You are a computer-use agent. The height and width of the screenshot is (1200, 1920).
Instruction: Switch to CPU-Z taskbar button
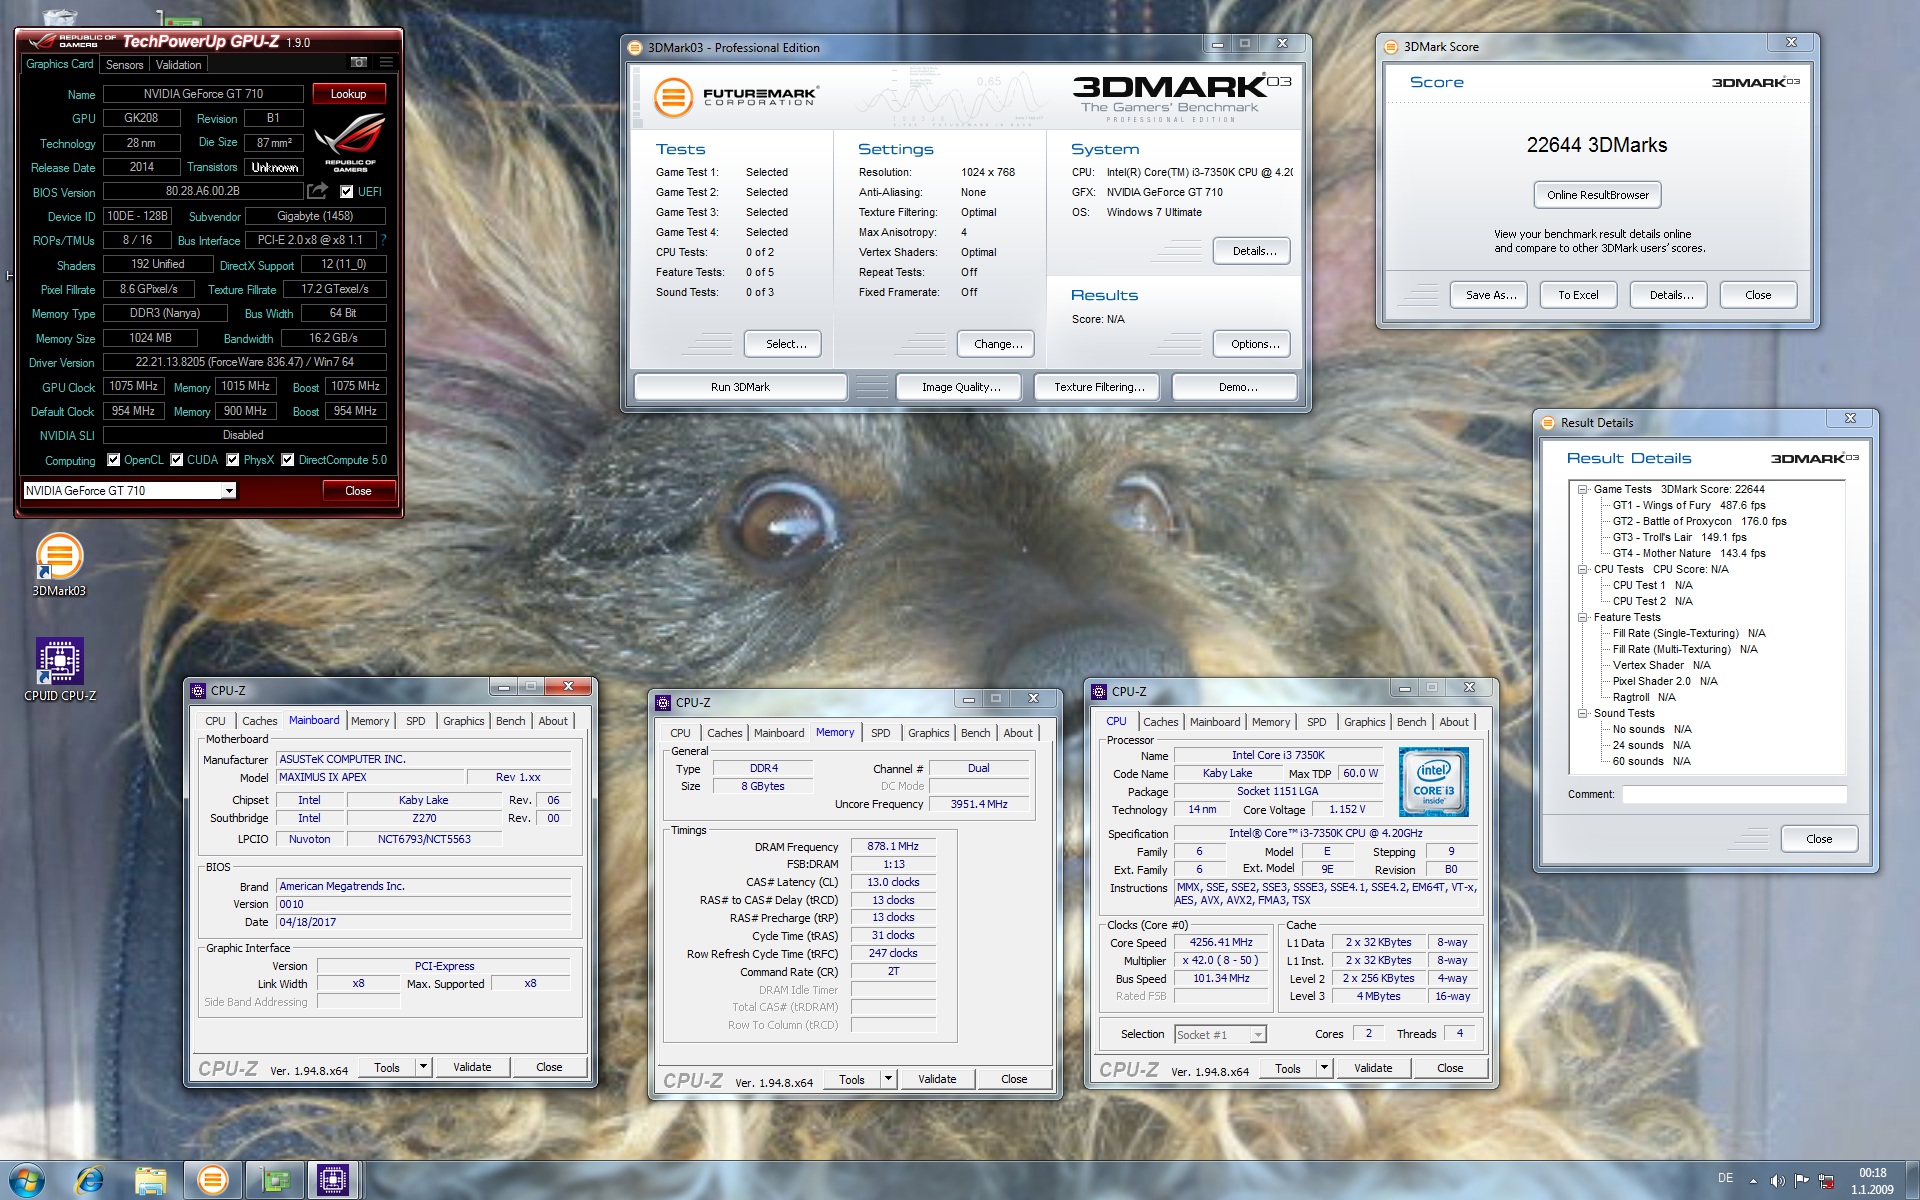(333, 1180)
